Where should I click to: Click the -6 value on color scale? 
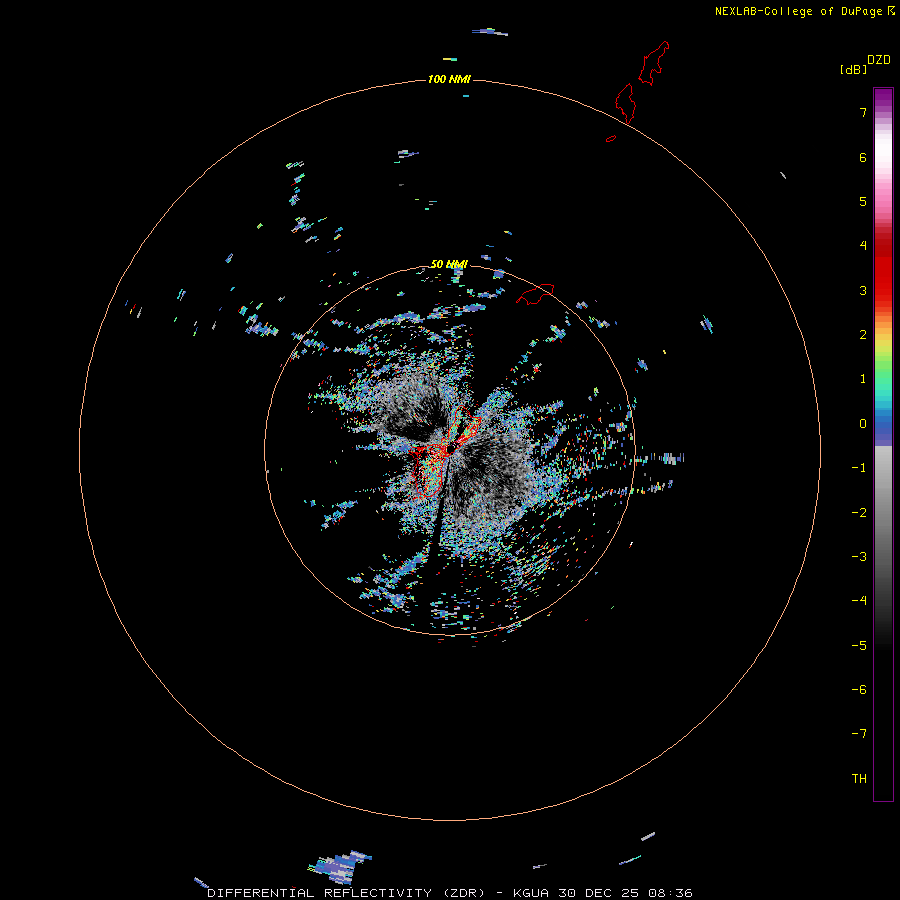coord(859,690)
